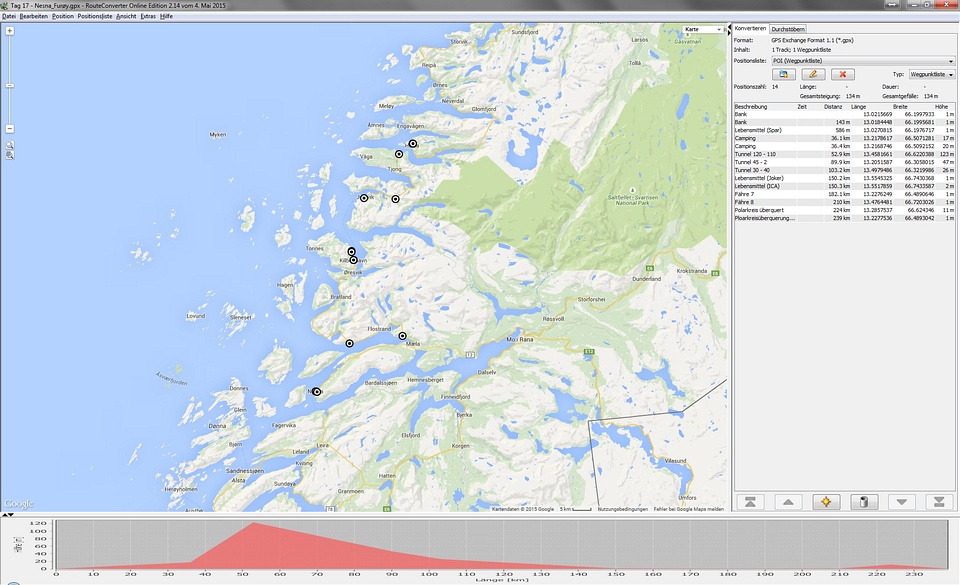Click the map zoom in plus button
960x585 pixels.
[9, 31]
